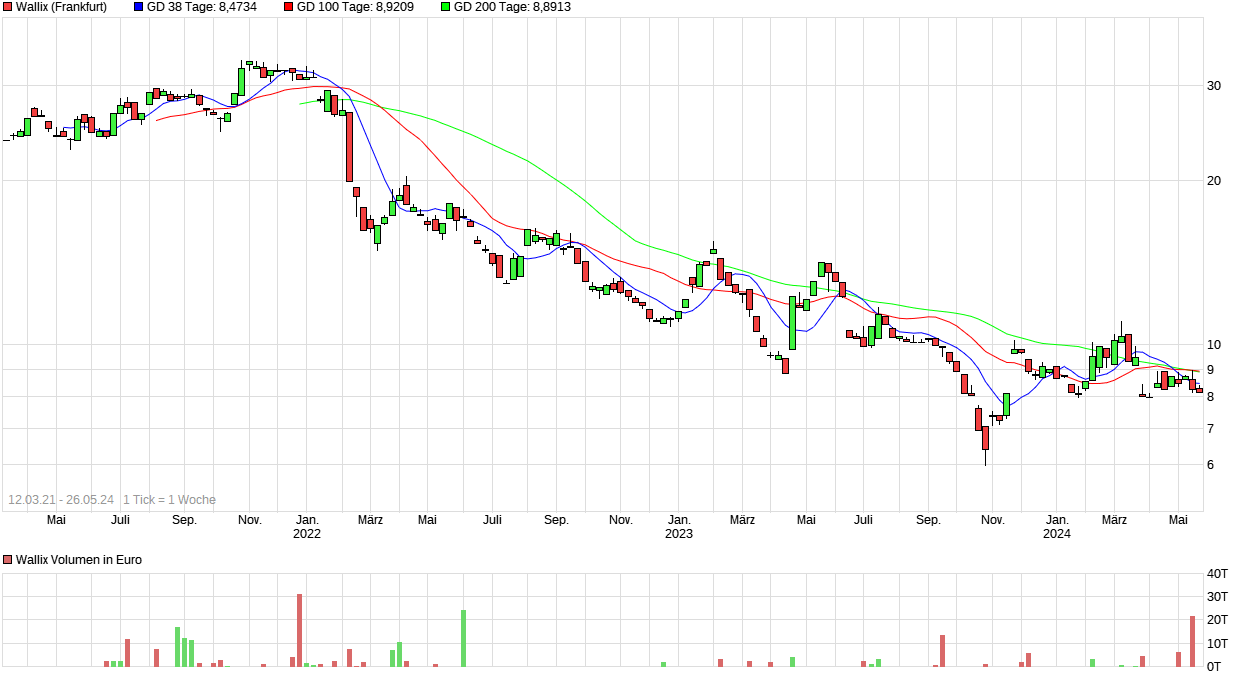The width and height of the screenshot is (1253, 679).
Task: Click the '1 Tick = 1 Woche' note
Action: tap(169, 500)
